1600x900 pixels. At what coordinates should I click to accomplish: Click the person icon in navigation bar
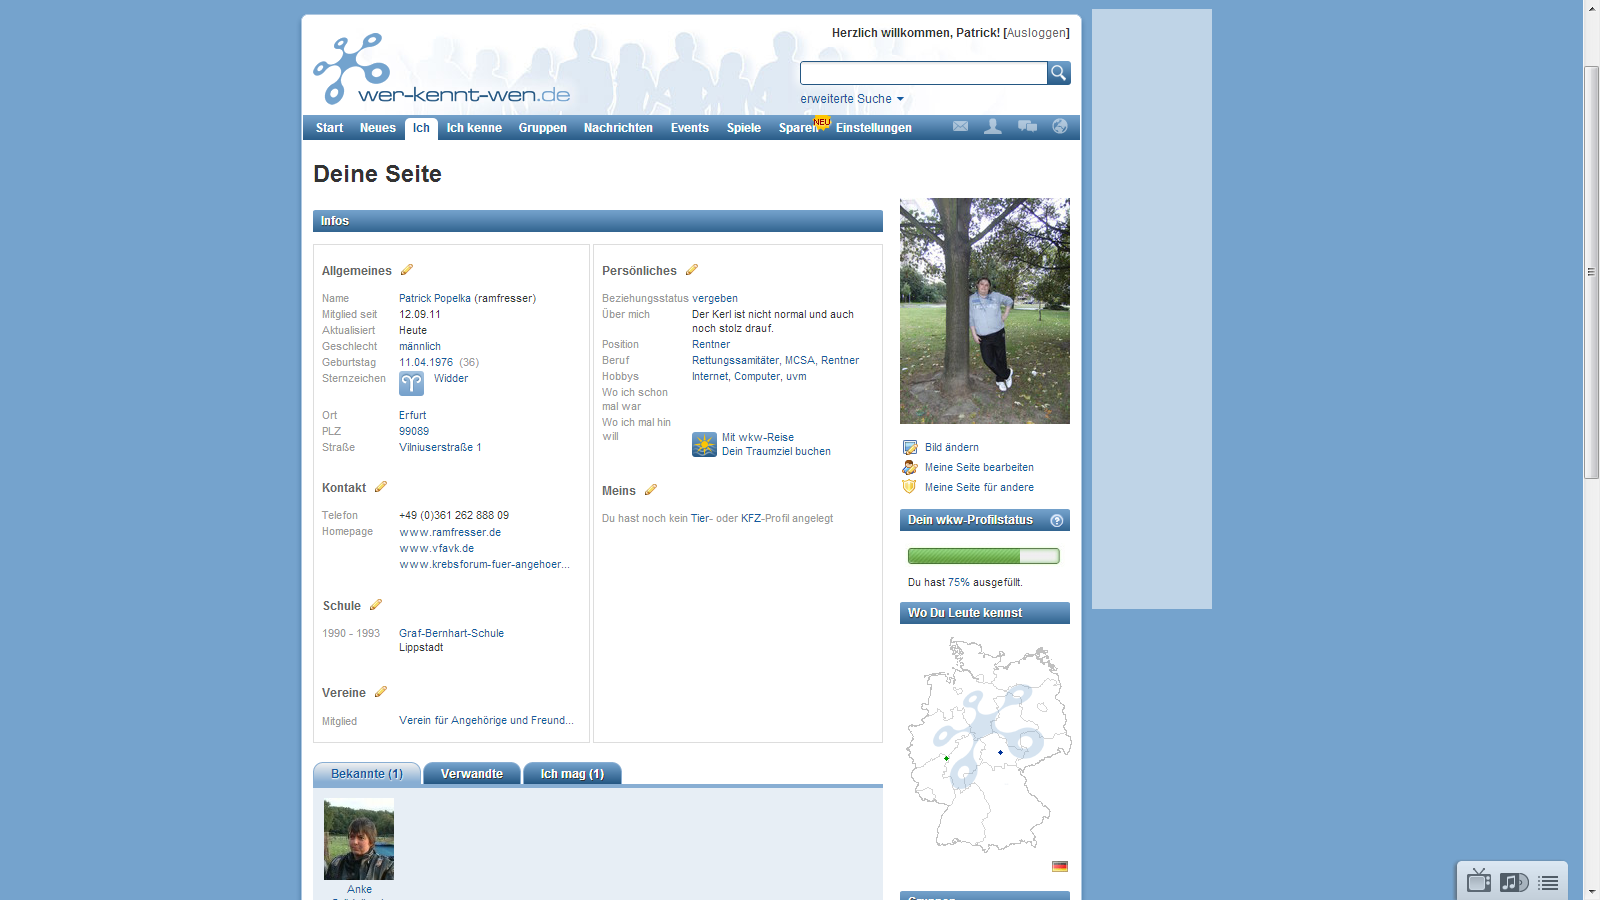(993, 126)
